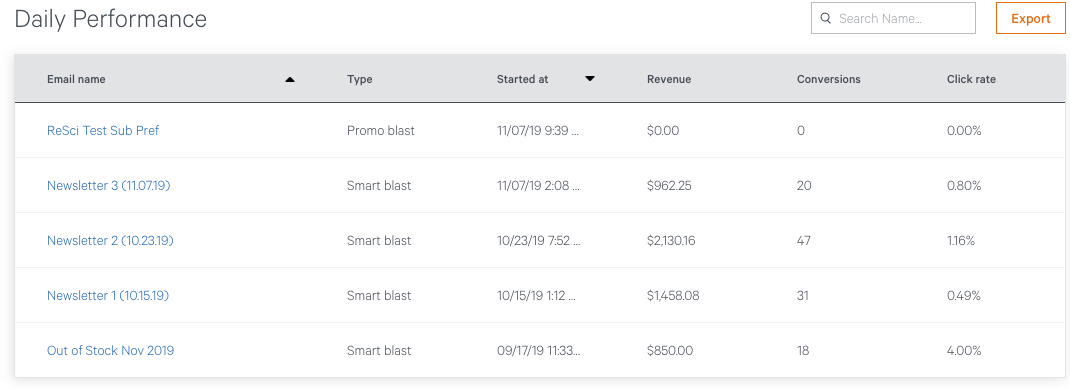Select the $962.25 revenue value
Viewport: 1070px width, 389px height.
tap(669, 186)
